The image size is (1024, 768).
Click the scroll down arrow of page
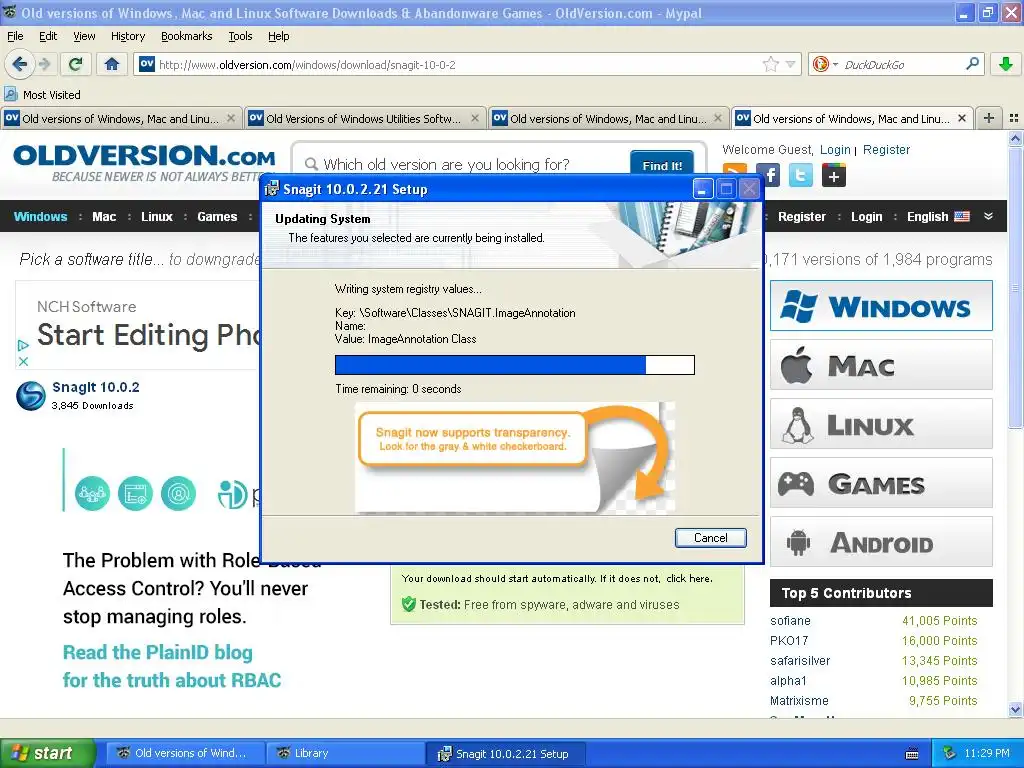click(1015, 709)
